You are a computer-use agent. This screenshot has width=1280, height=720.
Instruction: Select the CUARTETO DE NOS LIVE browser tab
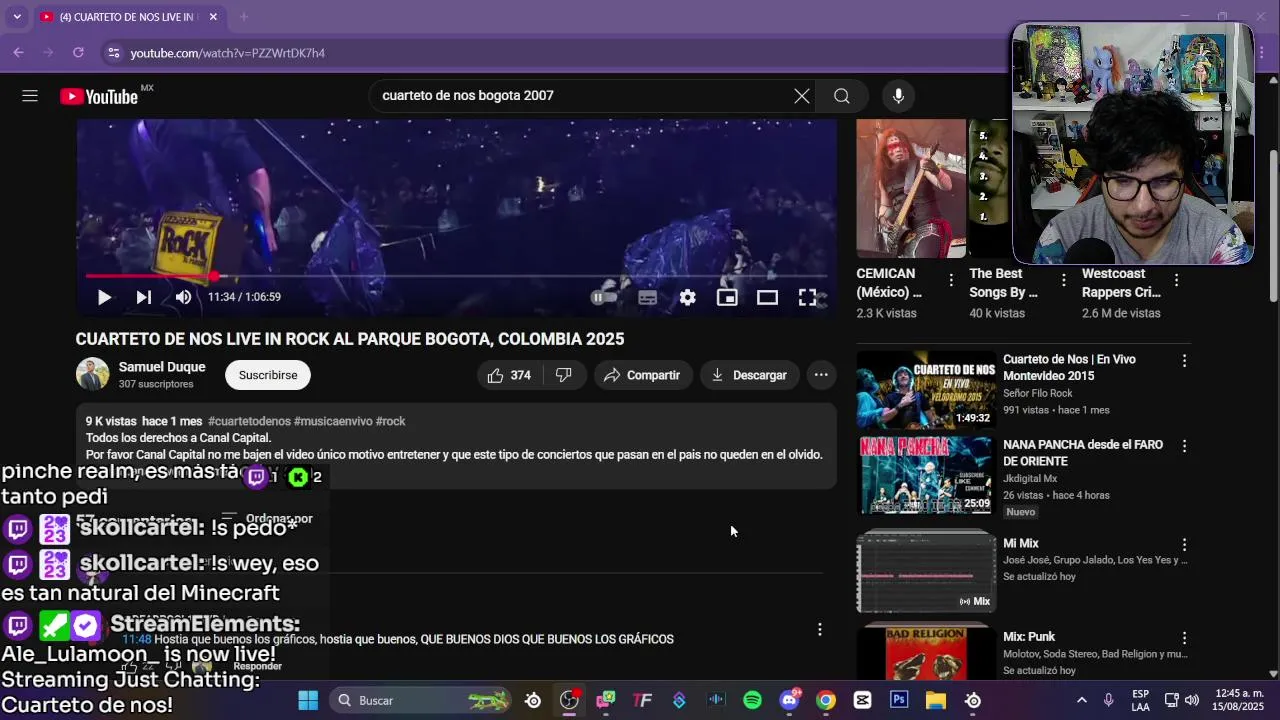[125, 17]
